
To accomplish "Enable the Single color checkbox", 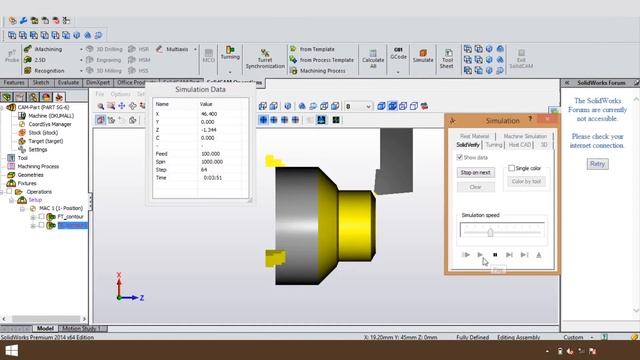I will (511, 168).
